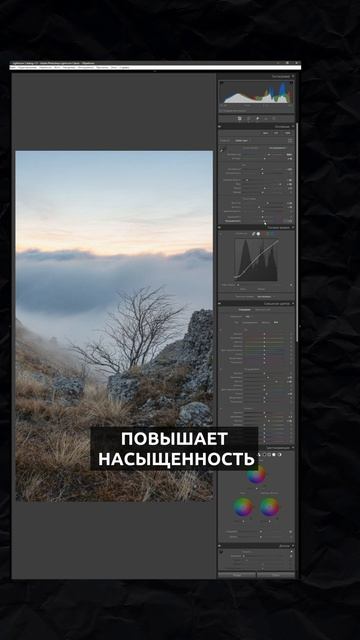Toggle highlight clipping indicator in histogram
This screenshot has height=640, width=360.
(291, 82)
